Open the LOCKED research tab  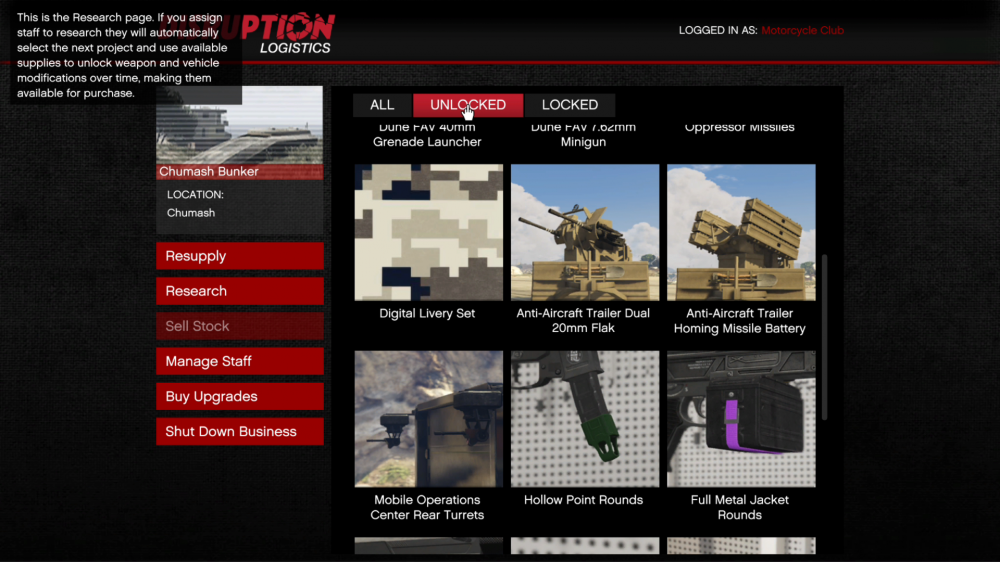570,105
